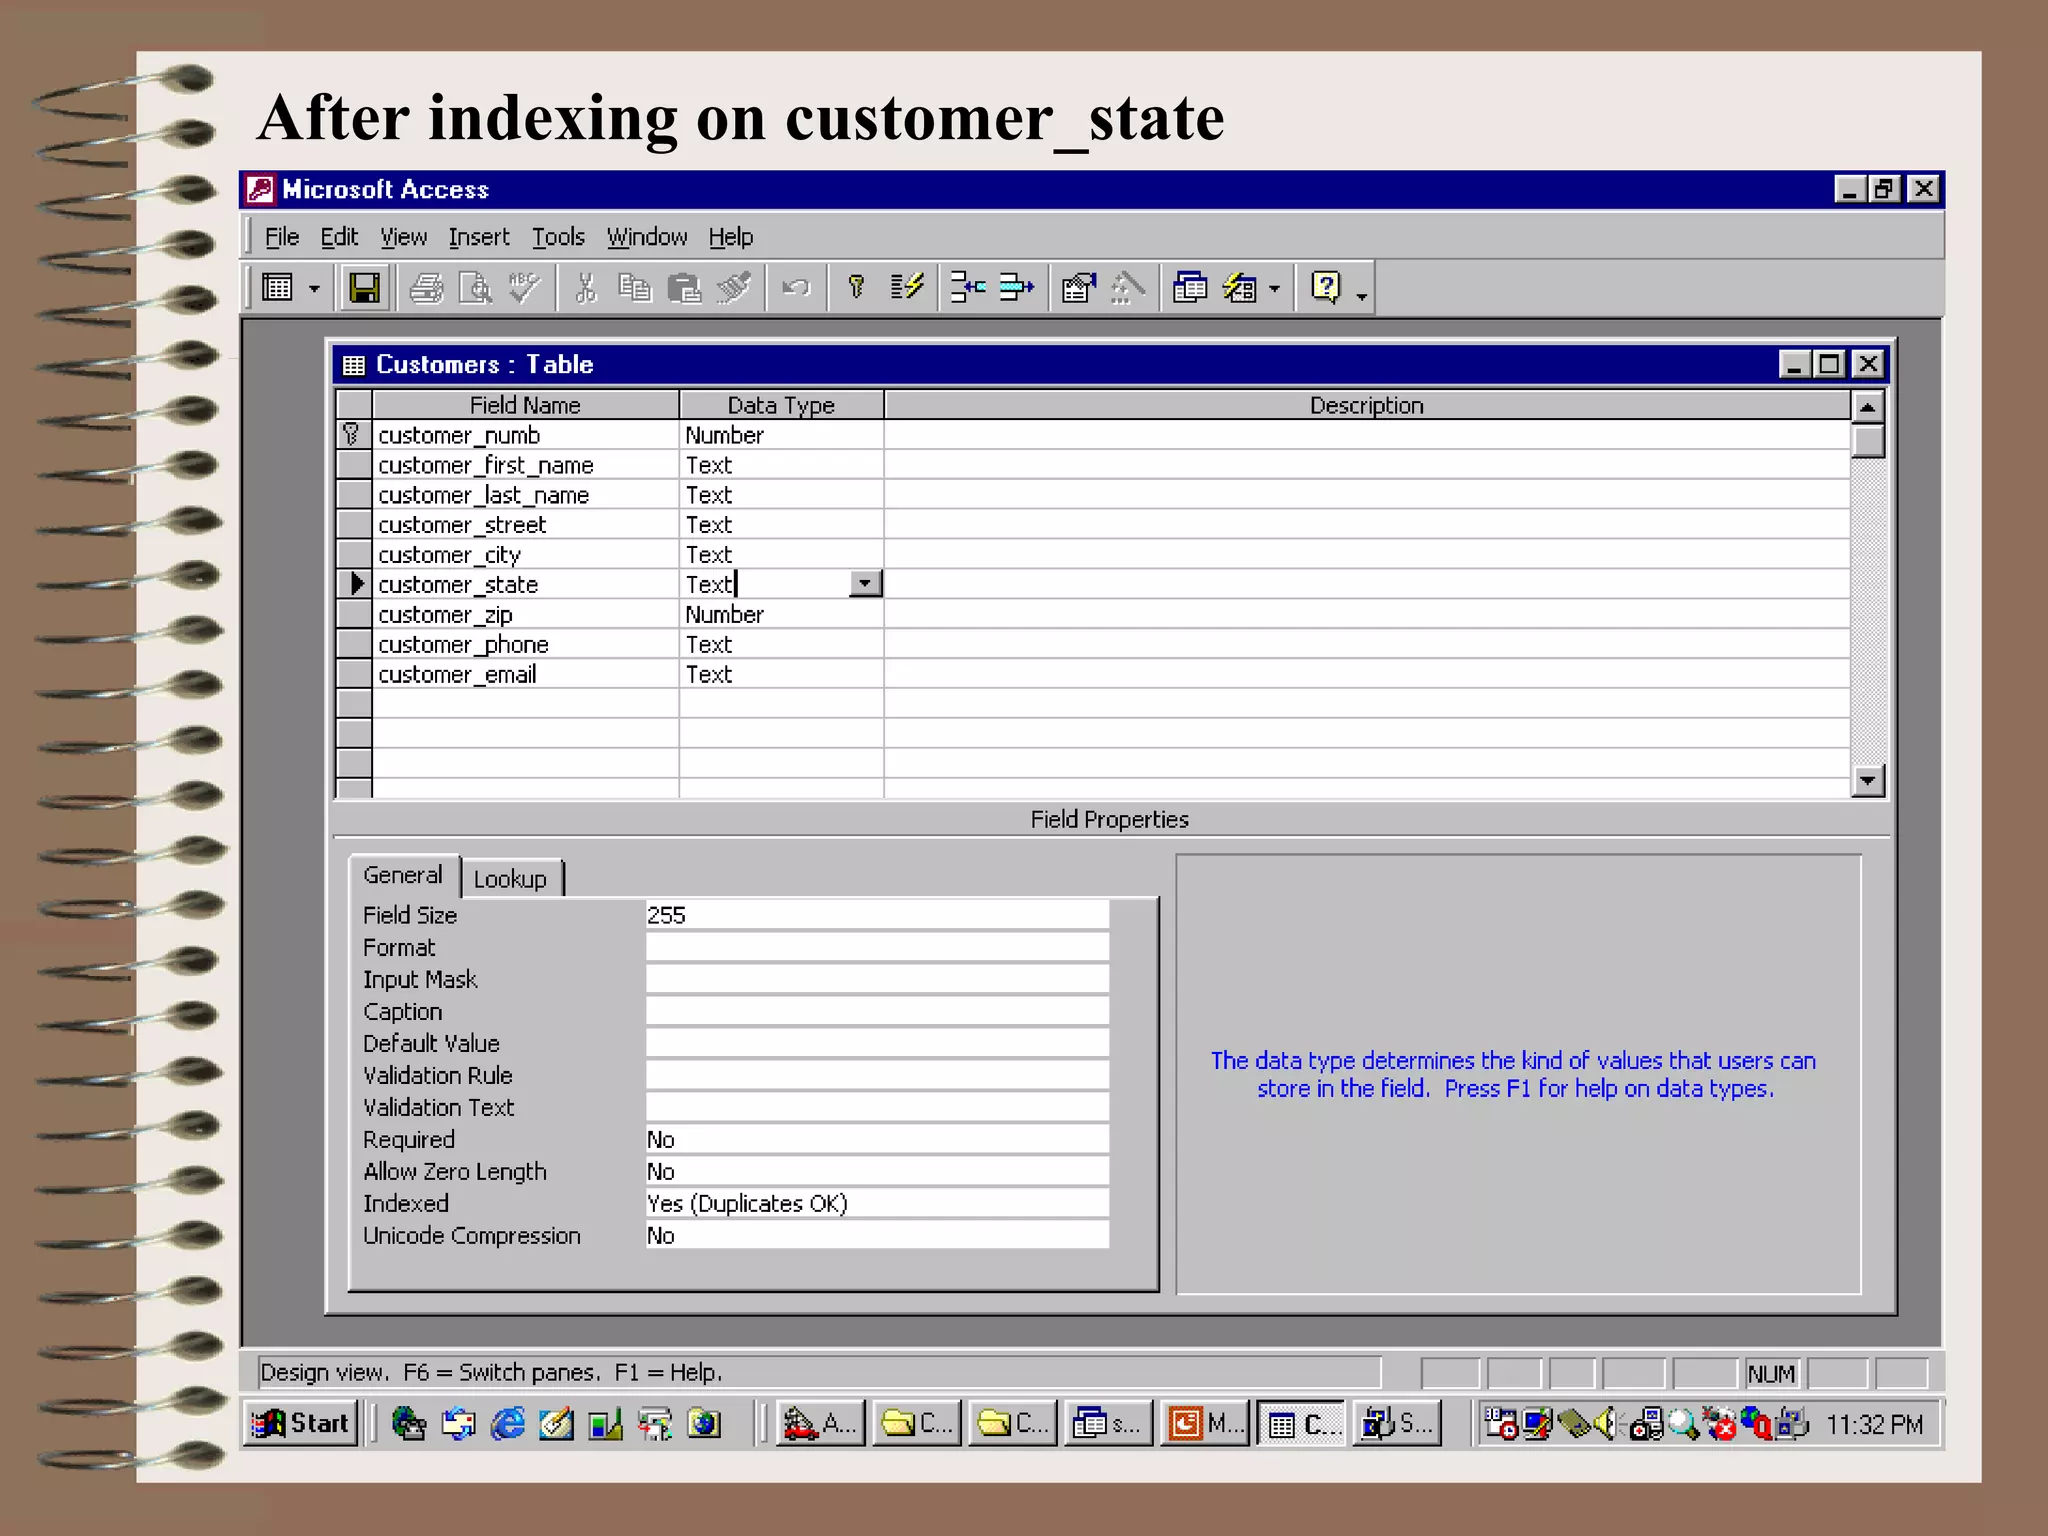
Task: Click the Delete Rows toolbar icon
Action: [1017, 288]
